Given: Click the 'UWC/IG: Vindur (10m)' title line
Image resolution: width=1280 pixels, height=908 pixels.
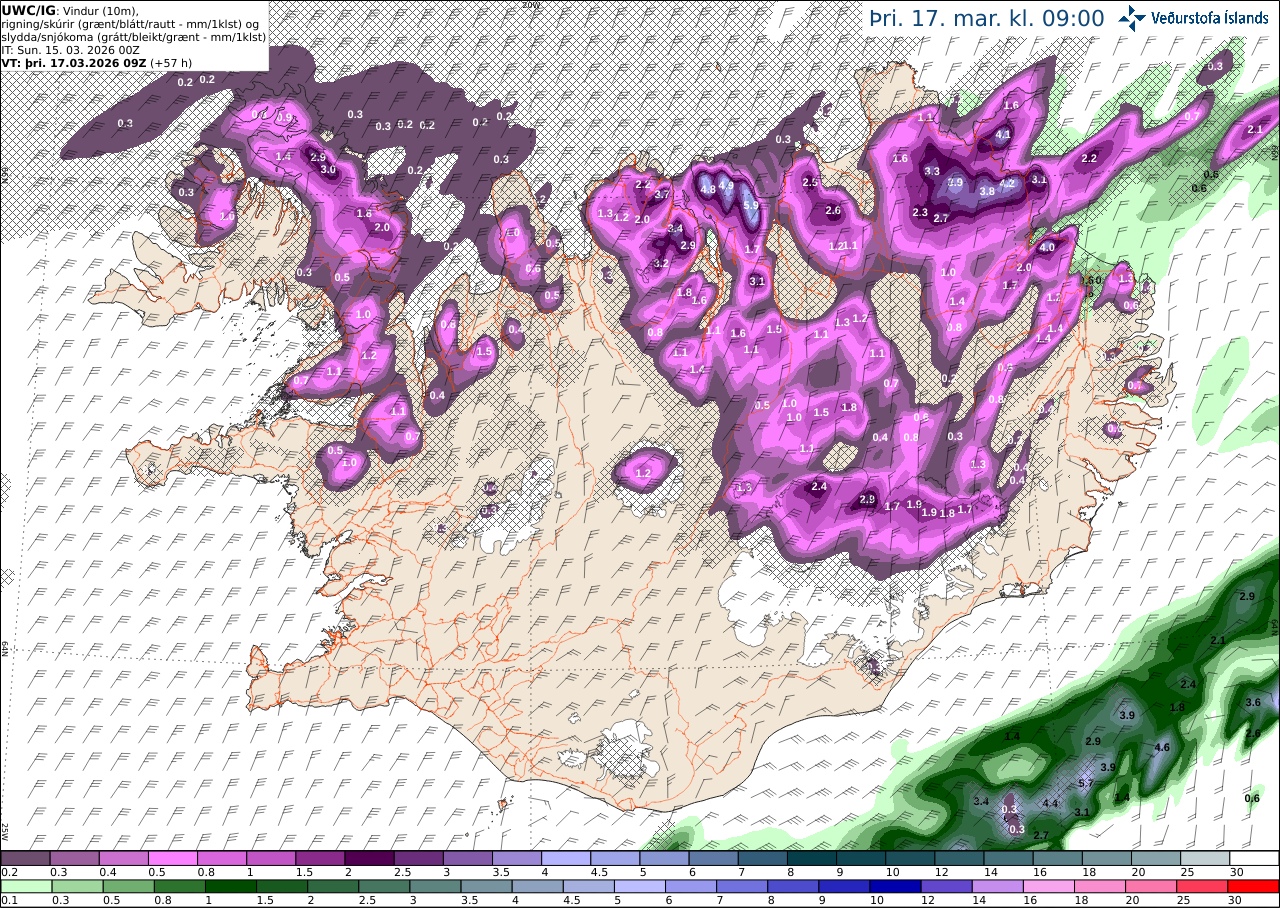Looking at the screenshot, I should [68, 10].
